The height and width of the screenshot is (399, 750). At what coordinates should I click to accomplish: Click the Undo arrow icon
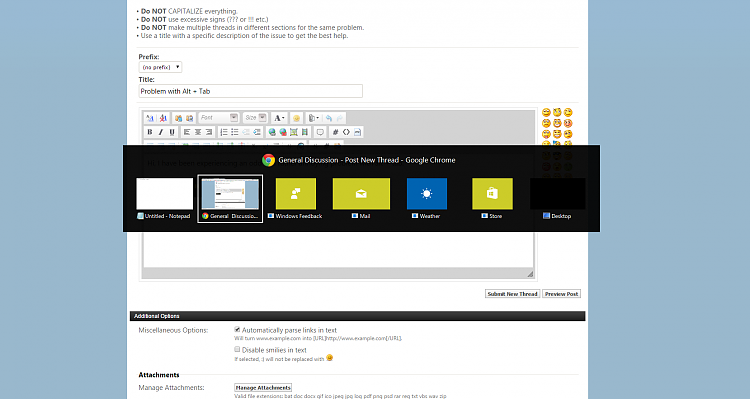329,118
